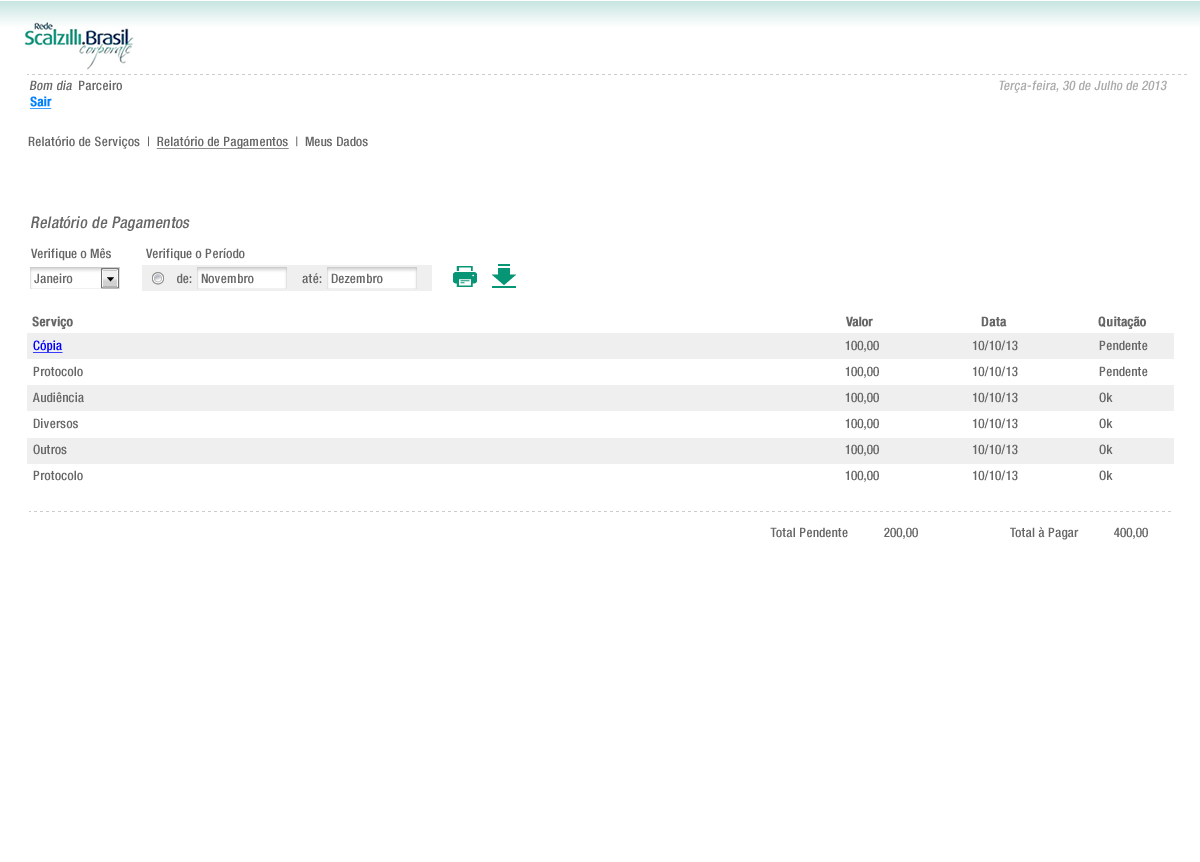Go to the Meus Dados page
This screenshot has width=1200, height=862.
tap(336, 142)
